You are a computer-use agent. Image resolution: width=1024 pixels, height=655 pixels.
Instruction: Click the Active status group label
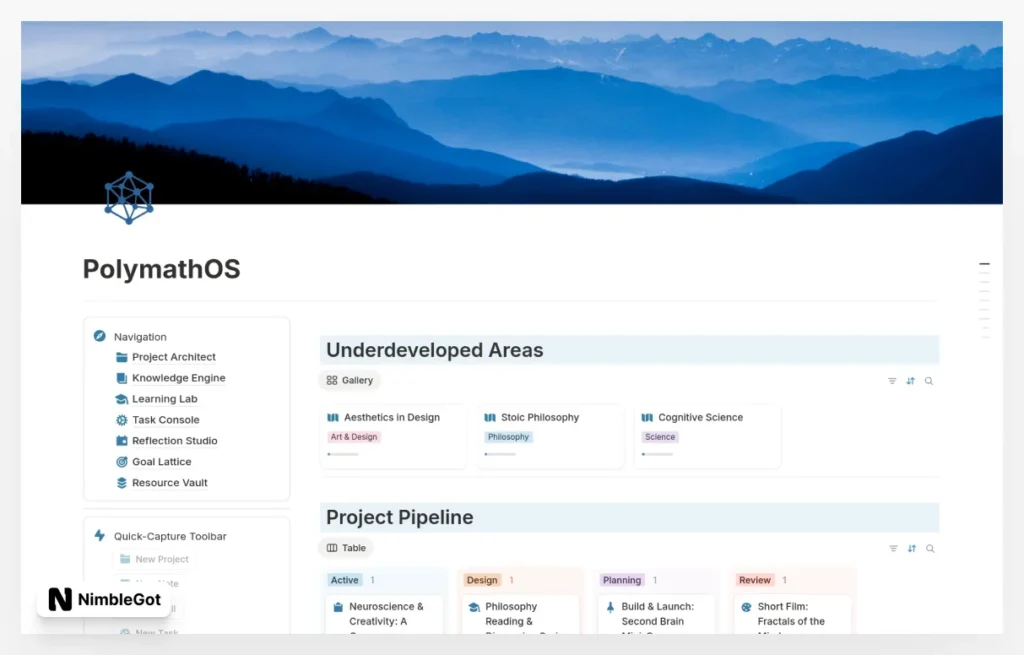344,580
